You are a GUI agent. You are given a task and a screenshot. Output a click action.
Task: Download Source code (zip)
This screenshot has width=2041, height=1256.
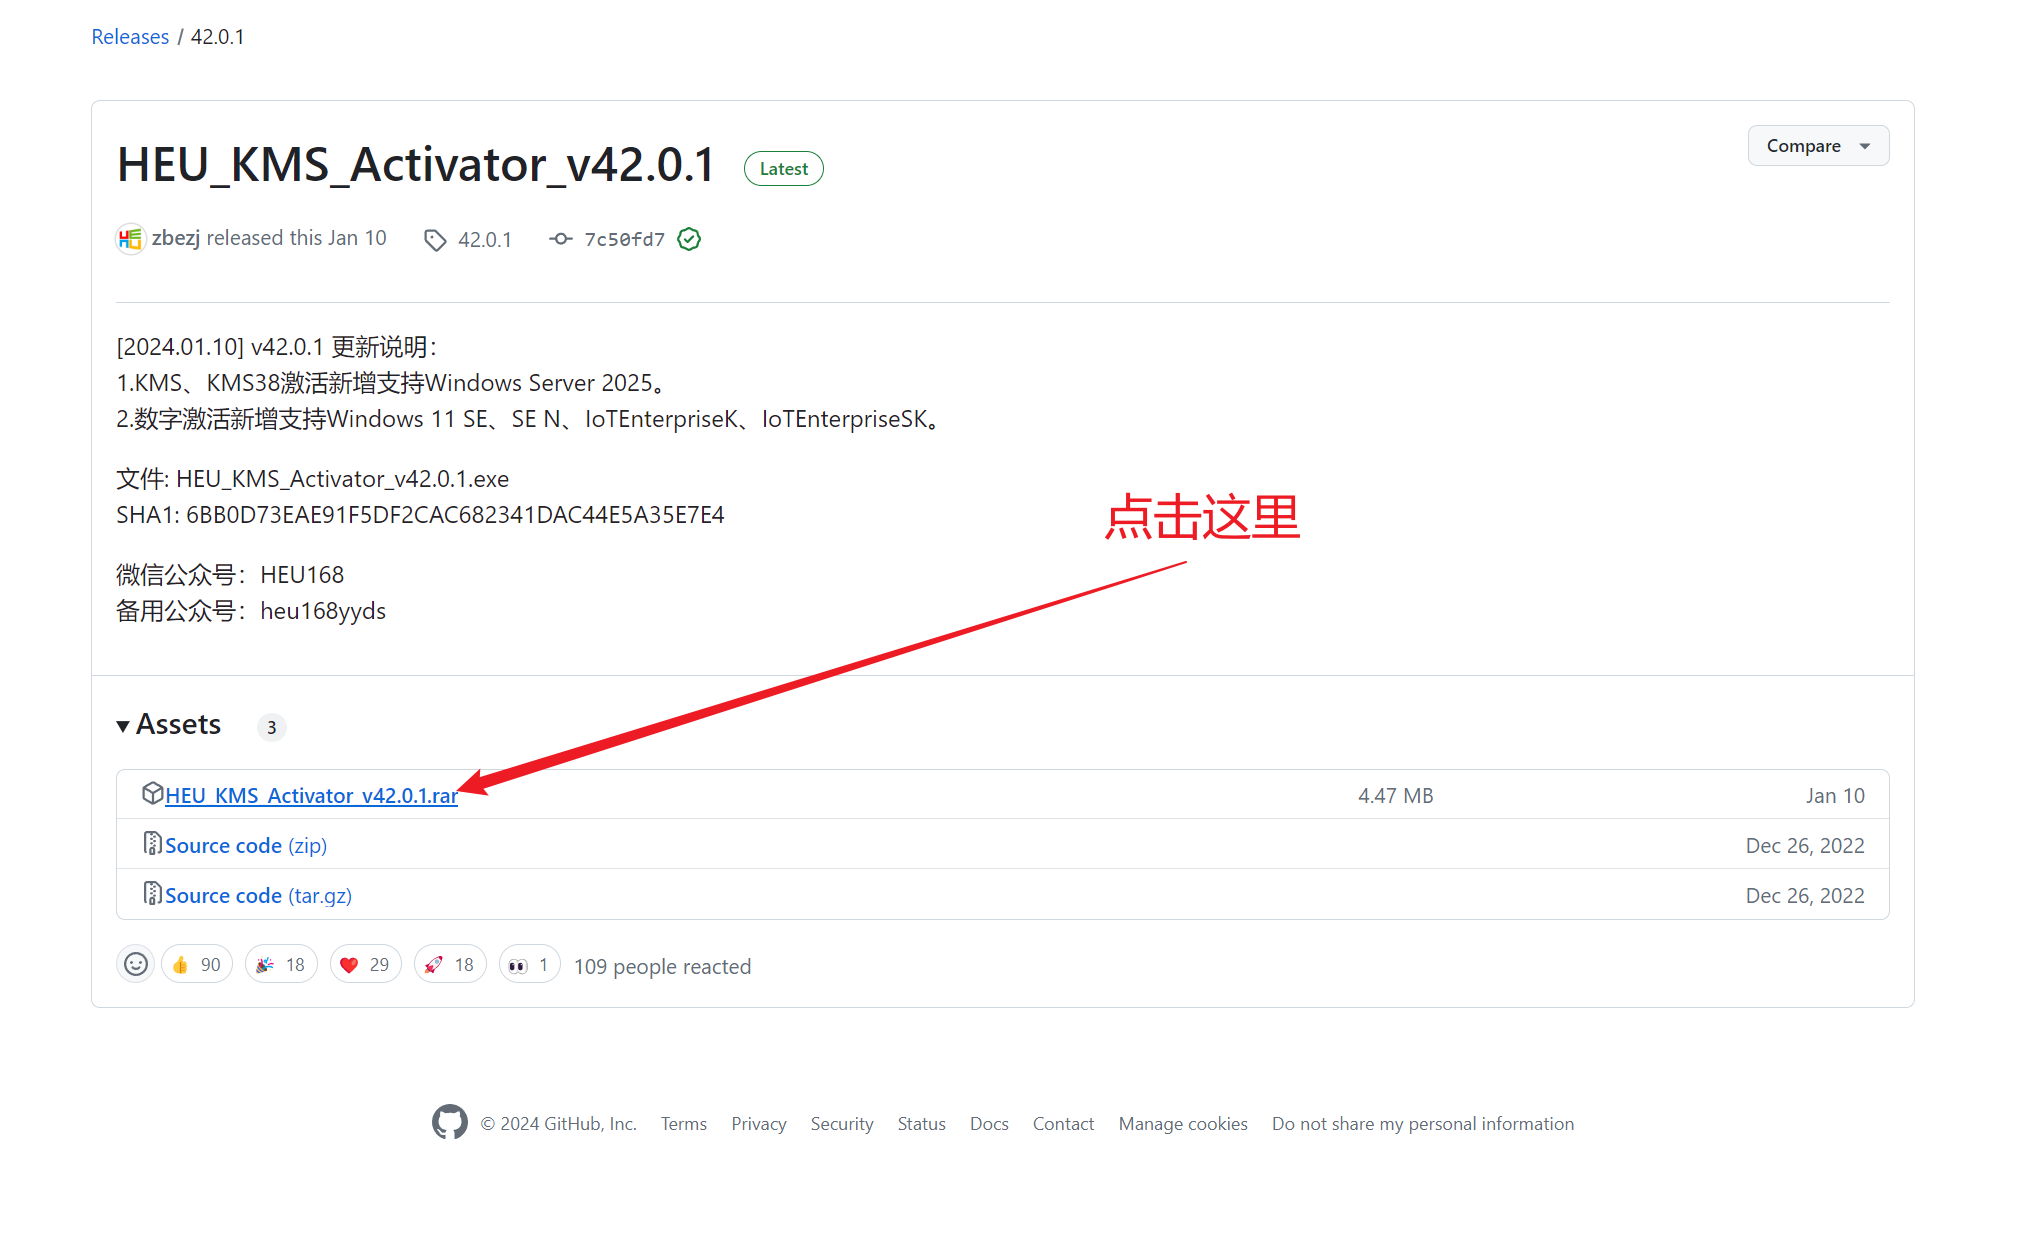click(246, 846)
